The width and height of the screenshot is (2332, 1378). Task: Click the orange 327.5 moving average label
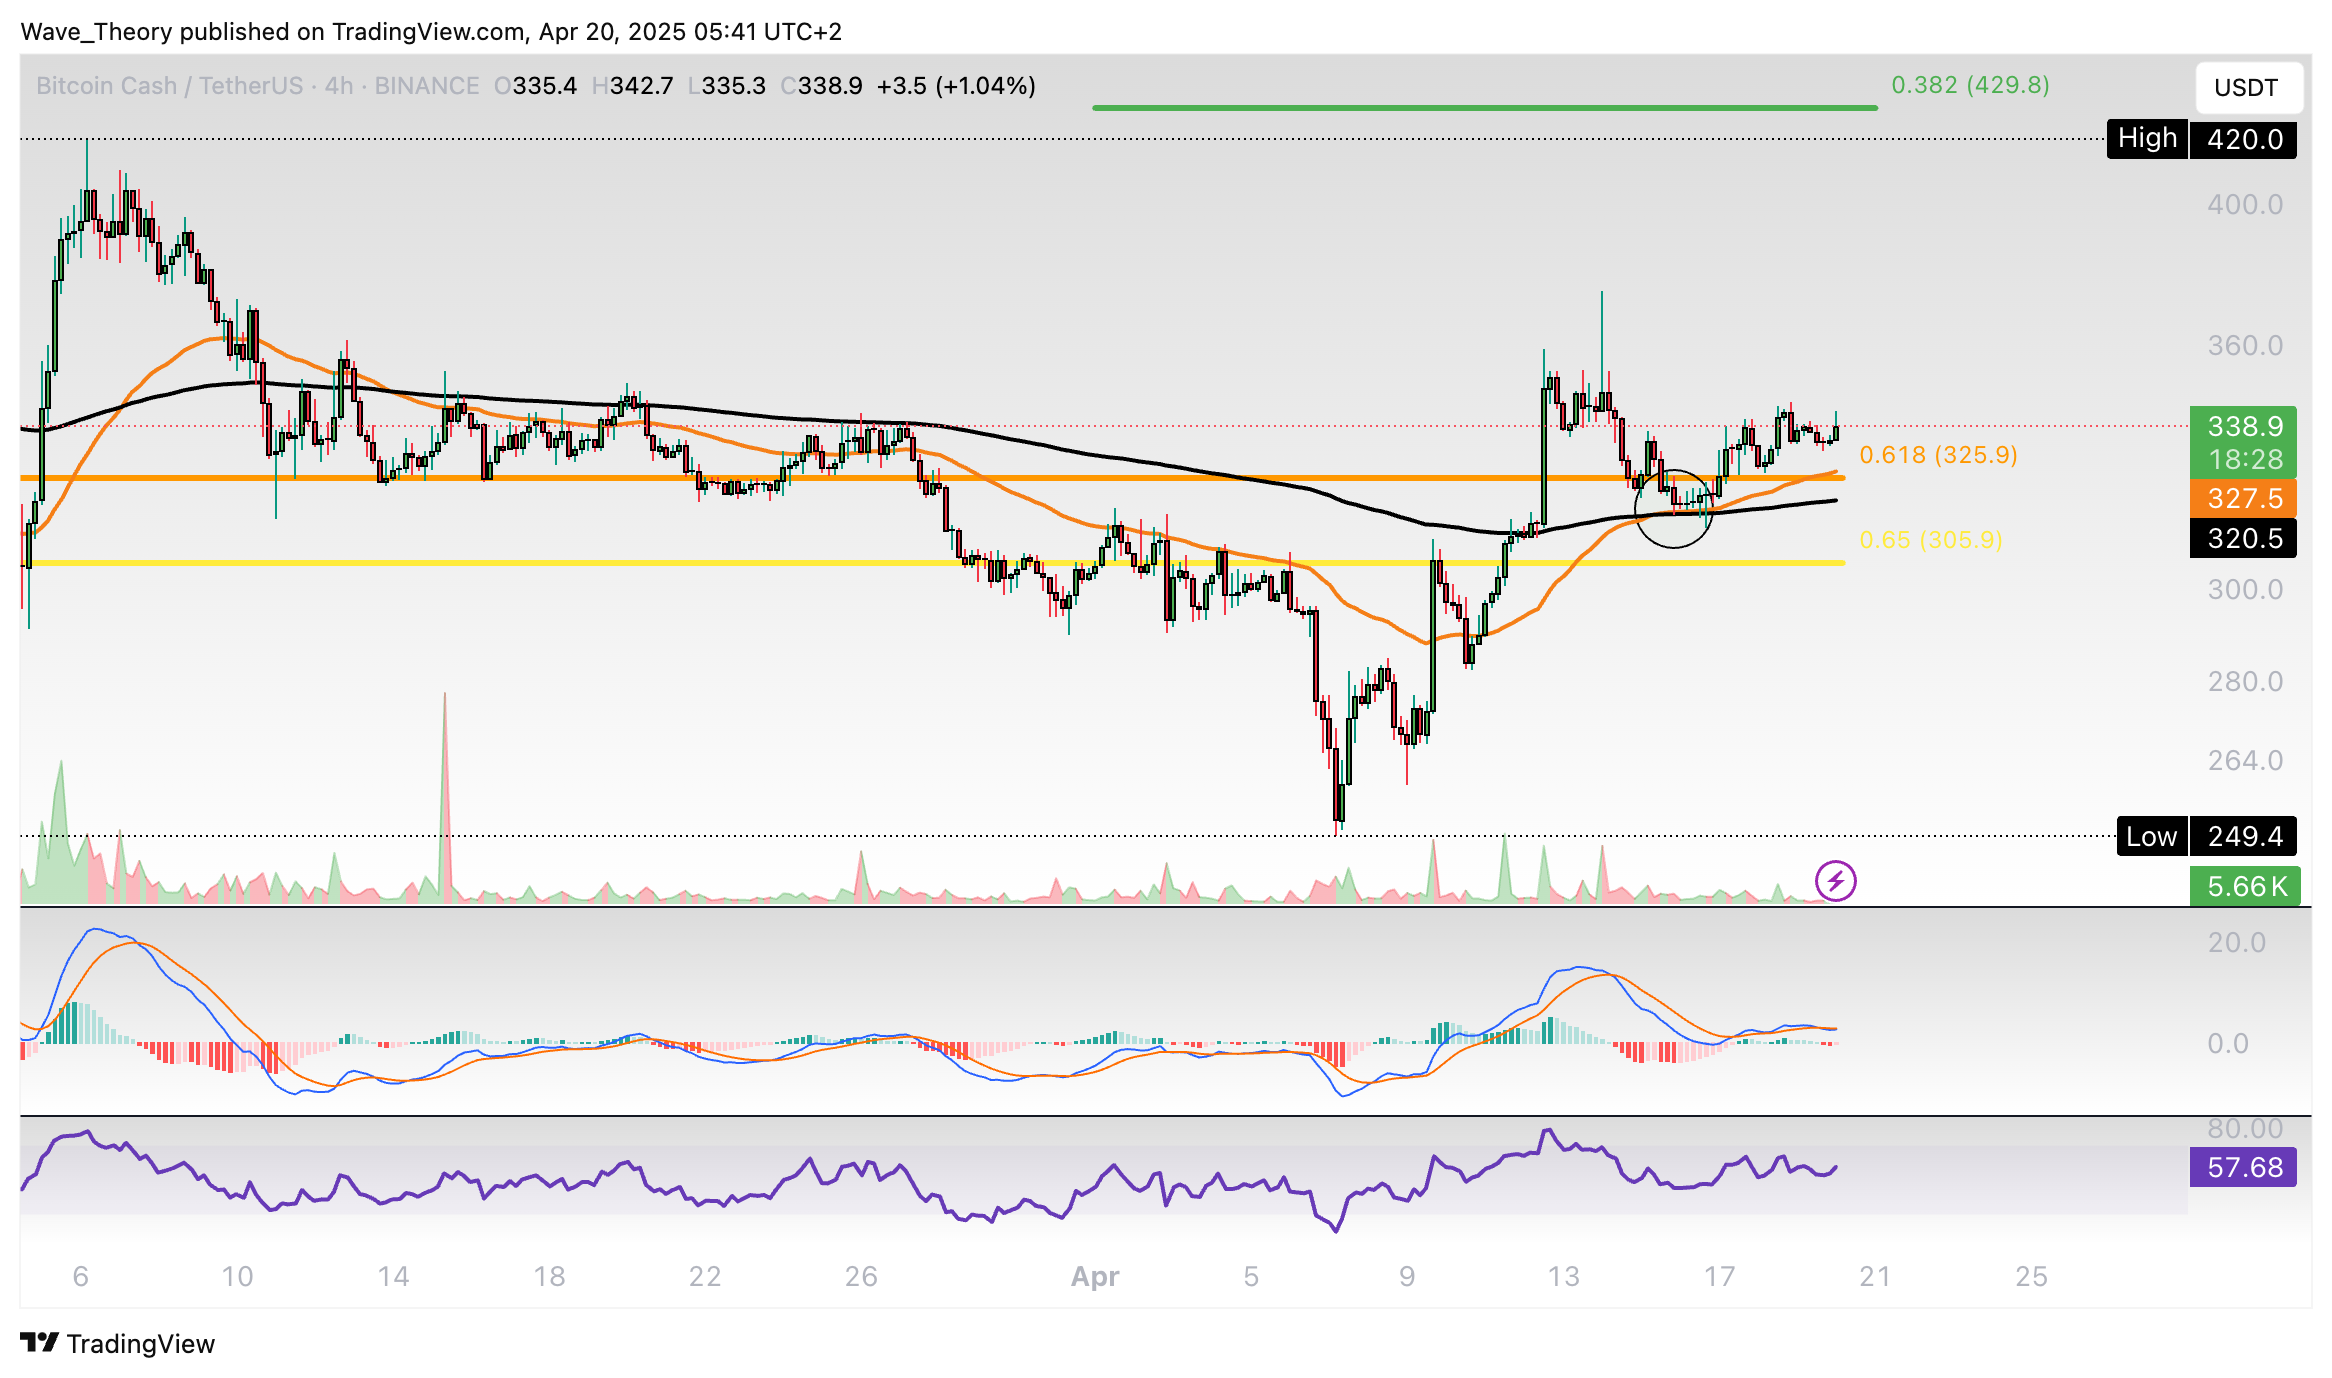(x=2243, y=498)
